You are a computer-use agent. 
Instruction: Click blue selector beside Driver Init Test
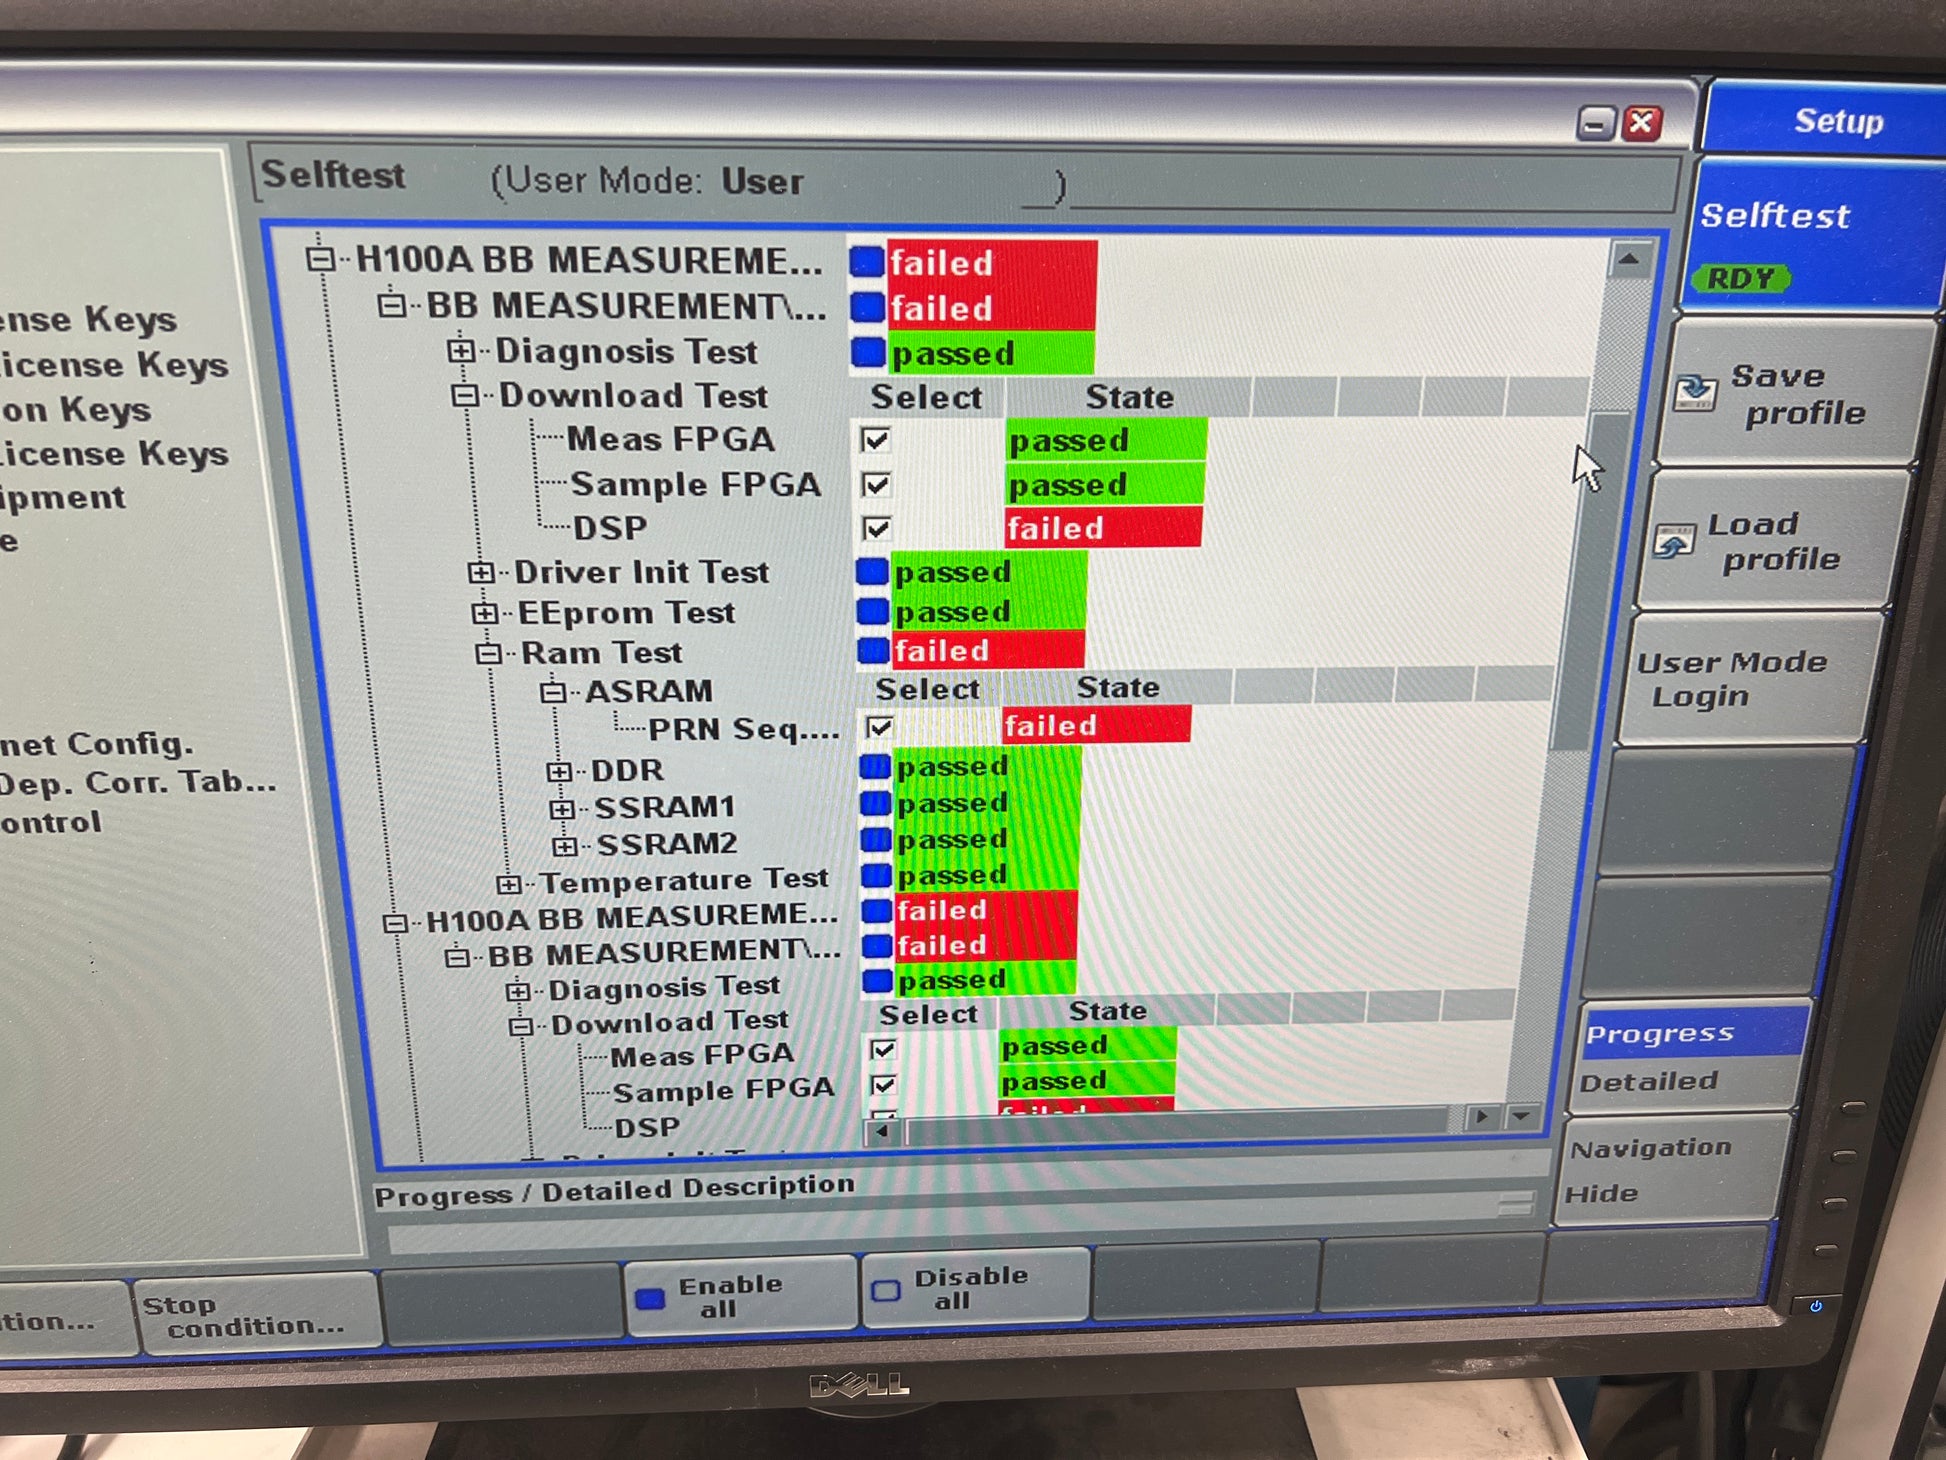click(872, 571)
